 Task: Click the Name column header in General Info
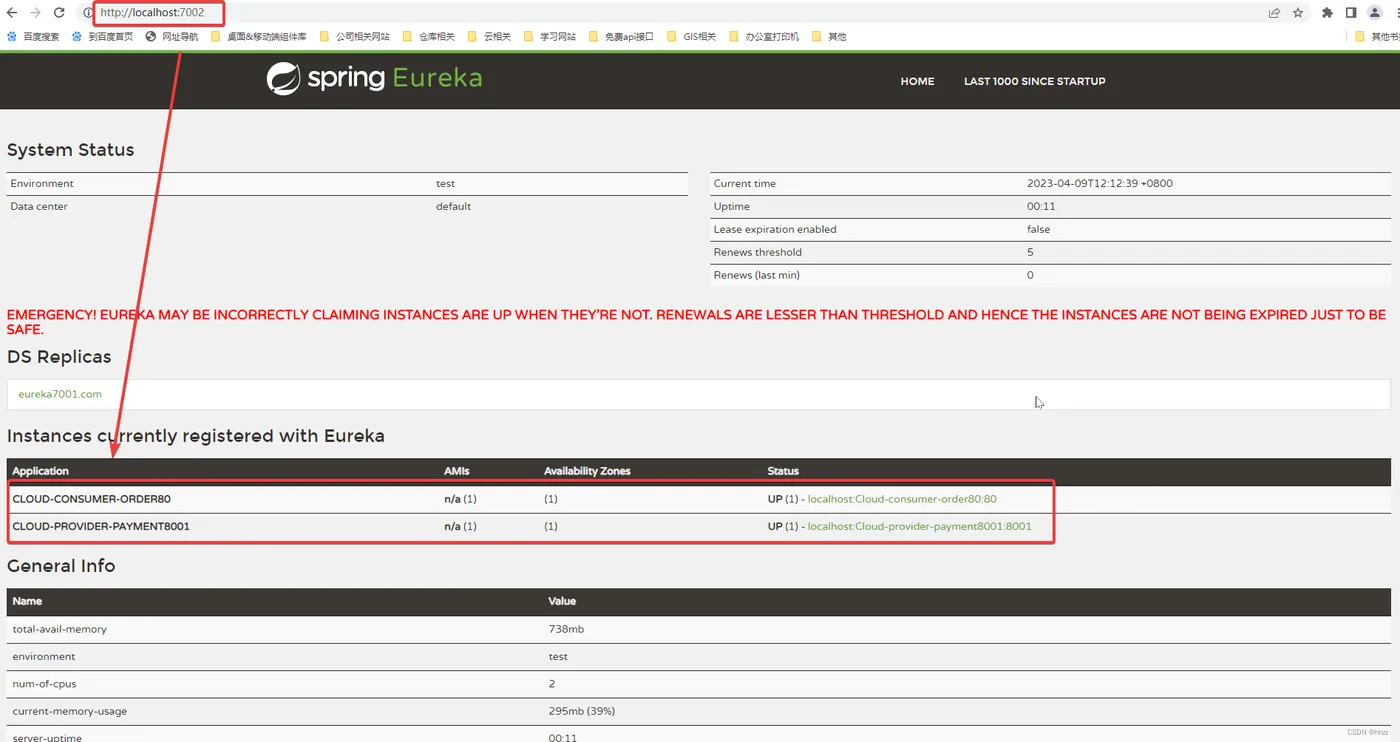click(27, 602)
